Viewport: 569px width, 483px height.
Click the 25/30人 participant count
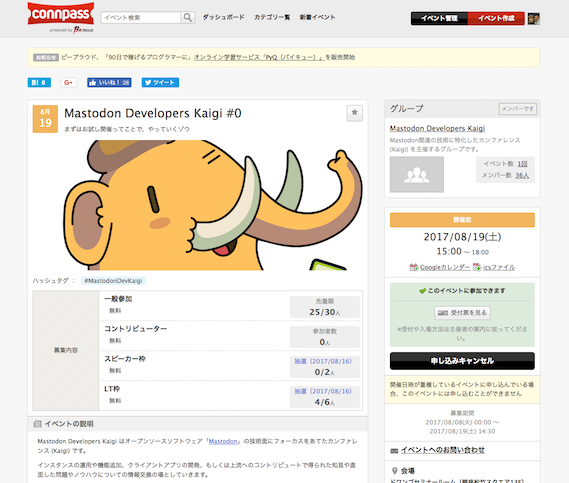pos(324,312)
